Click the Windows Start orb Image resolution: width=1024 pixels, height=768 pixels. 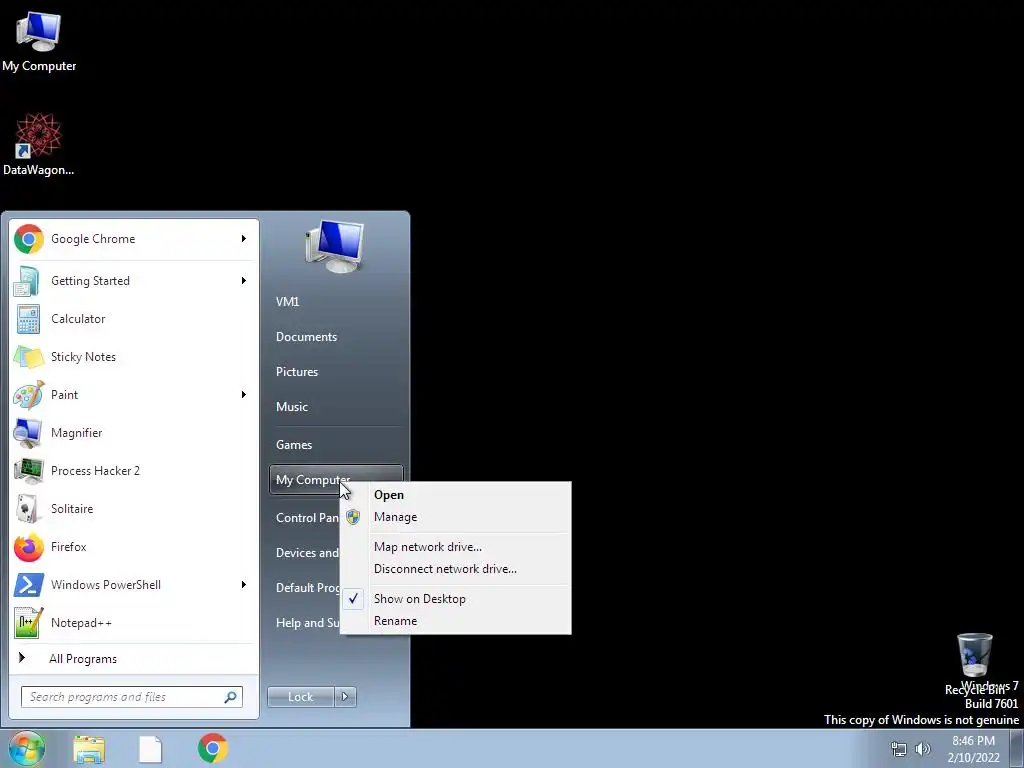[x=26, y=748]
